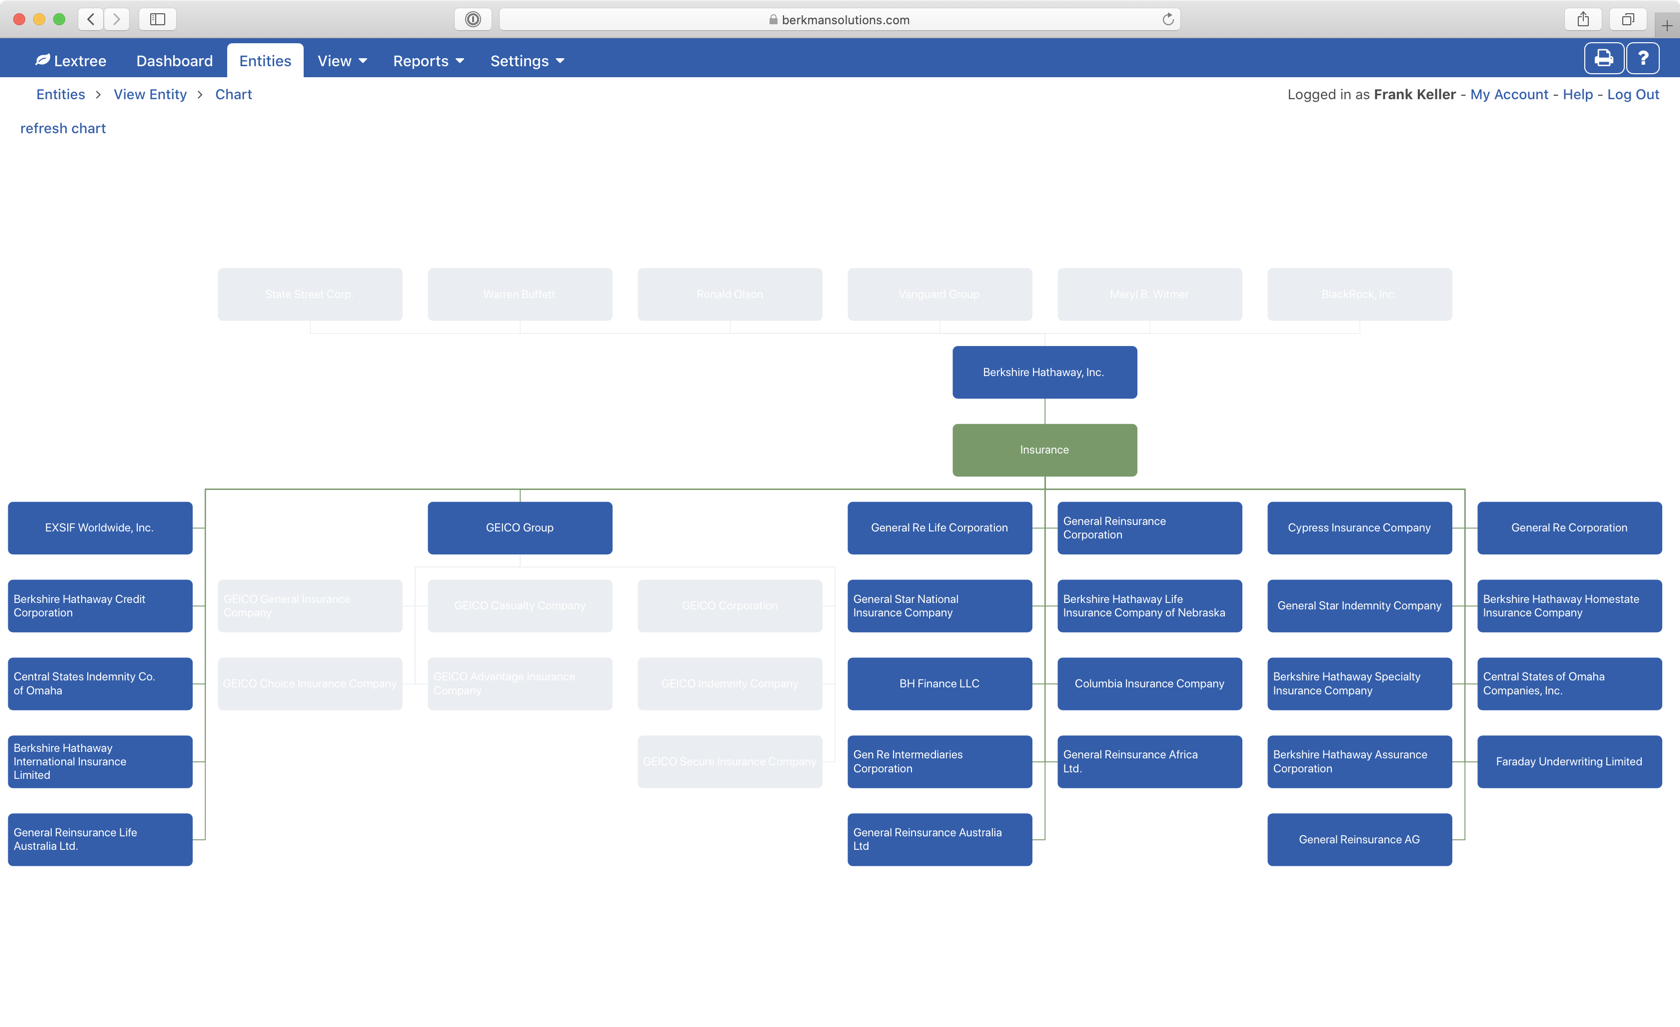Reload the page with refresh icon

pyautogui.click(x=1167, y=19)
